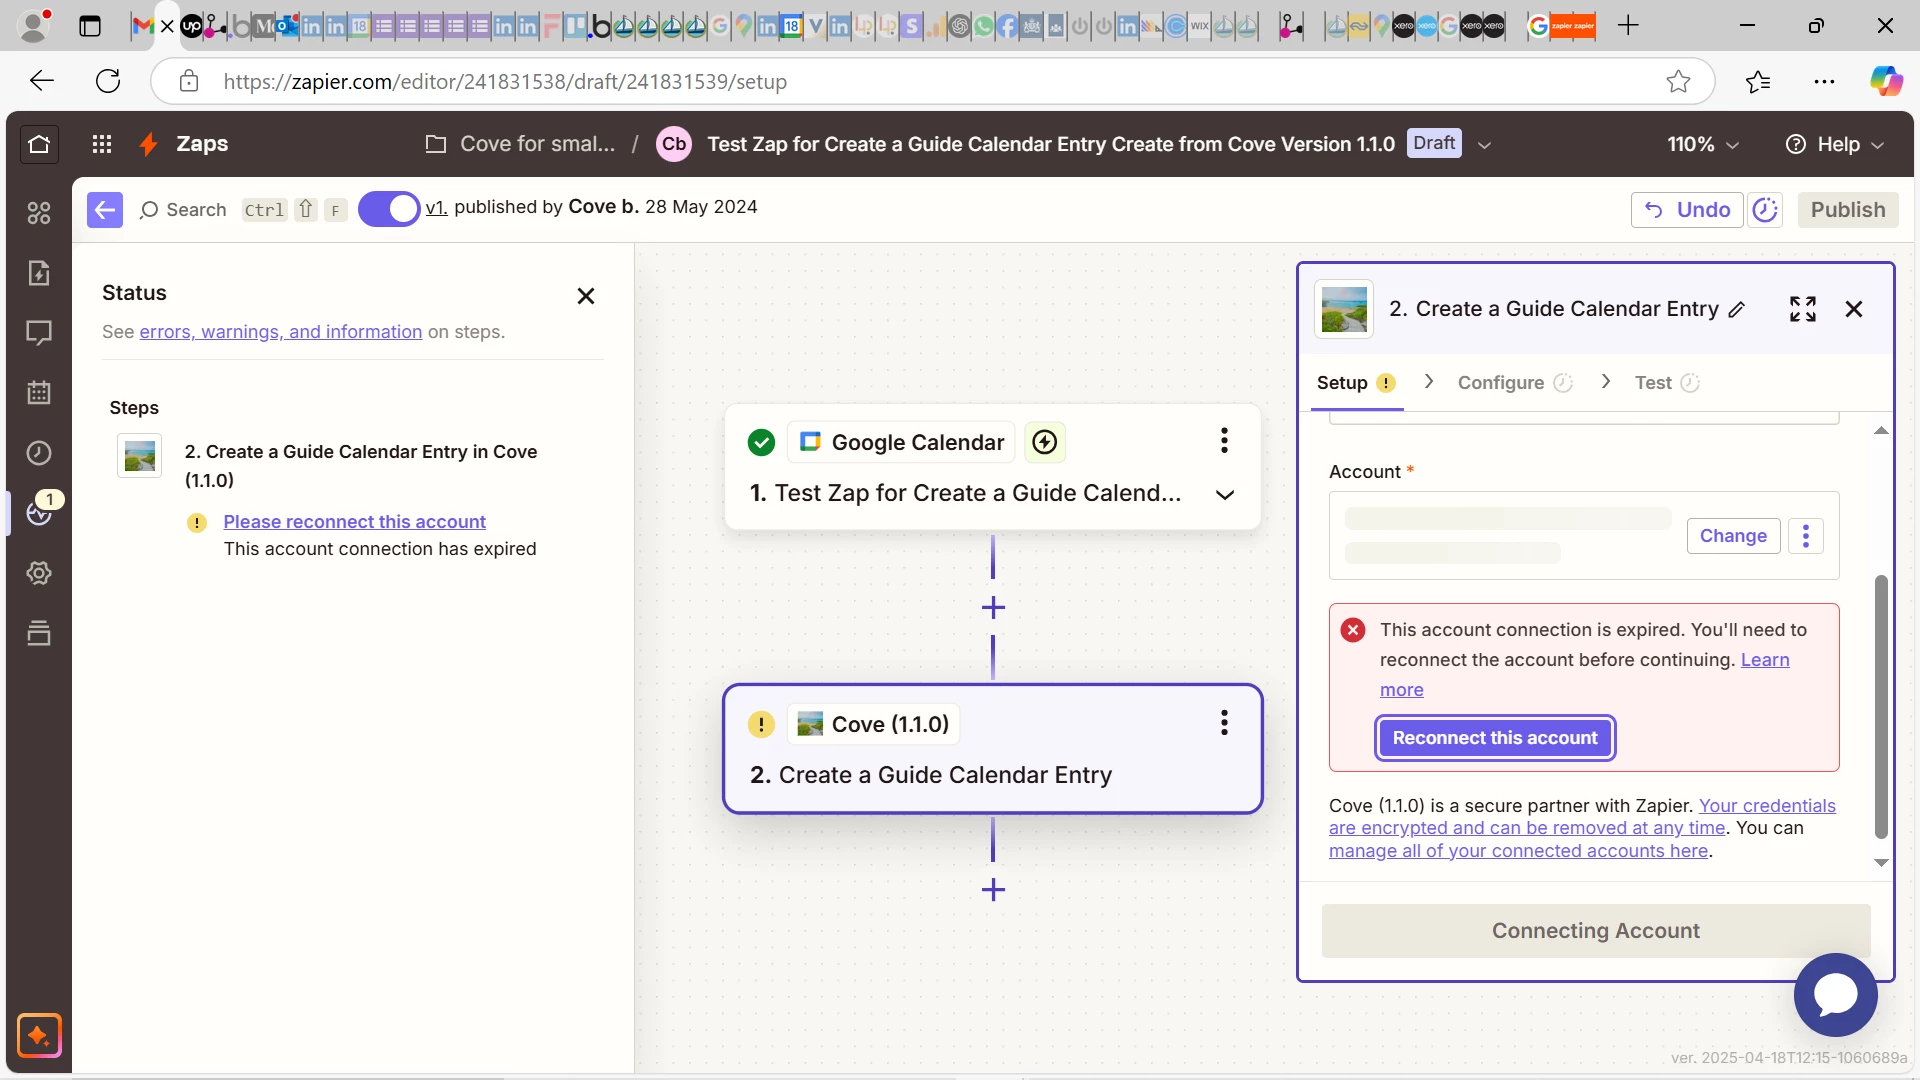
Task: Open the 110% zoom dropdown
Action: [1703, 144]
